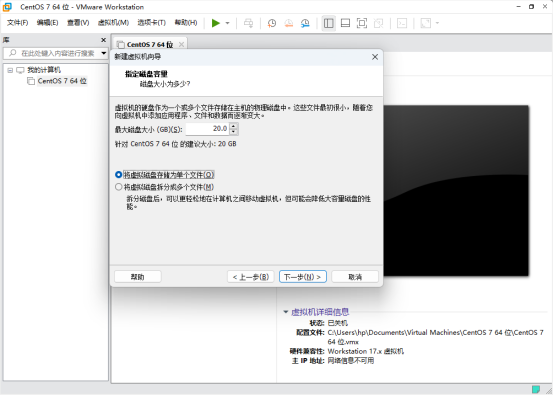Click the console view toolbar icon

pos(402,23)
